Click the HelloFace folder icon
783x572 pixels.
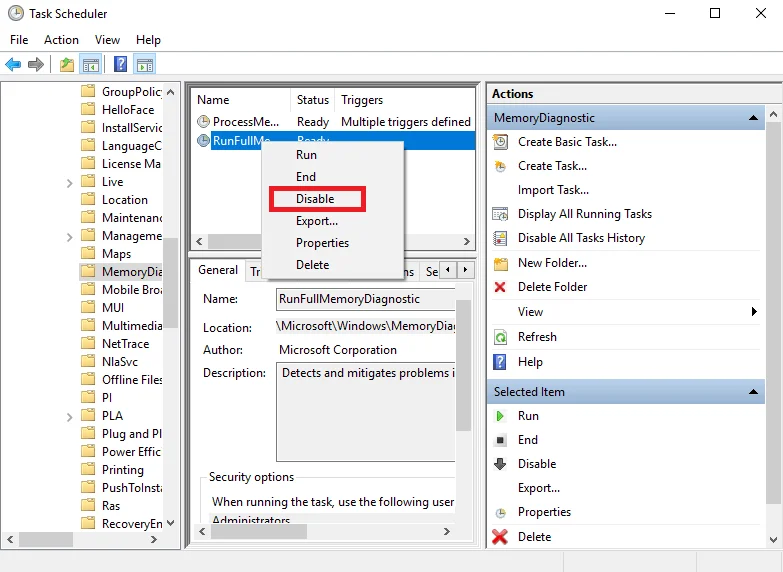point(88,109)
